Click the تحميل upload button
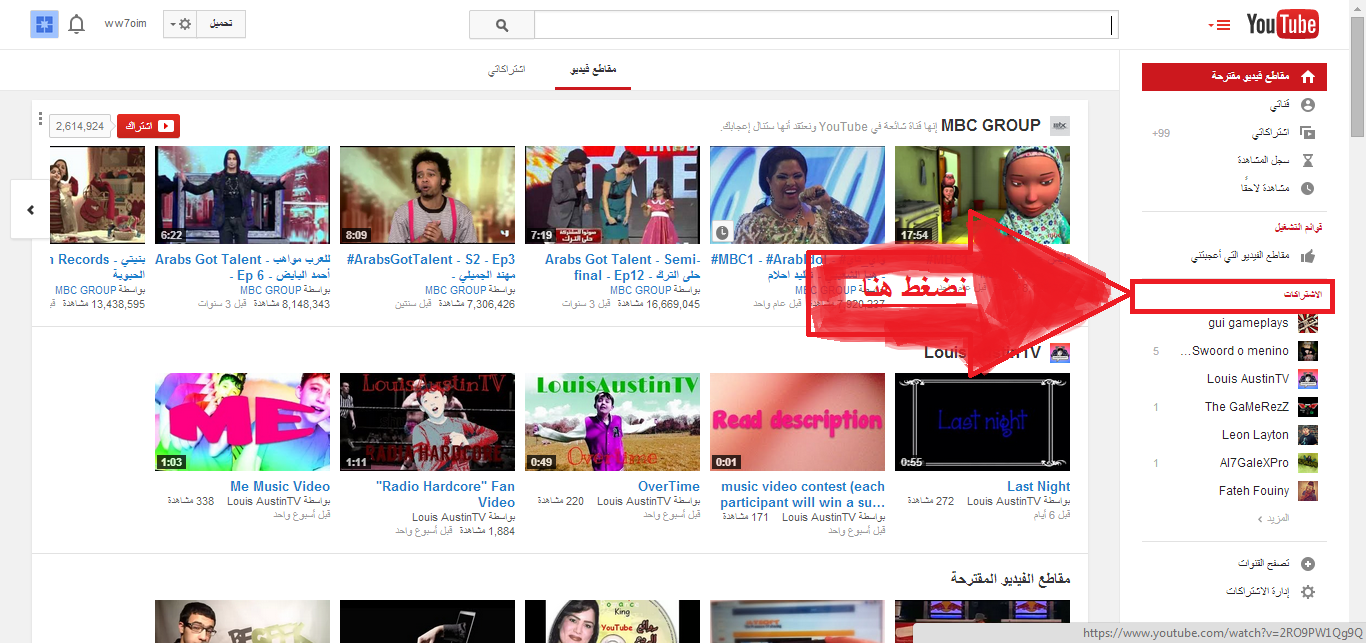The width and height of the screenshot is (1366, 643). 221,24
